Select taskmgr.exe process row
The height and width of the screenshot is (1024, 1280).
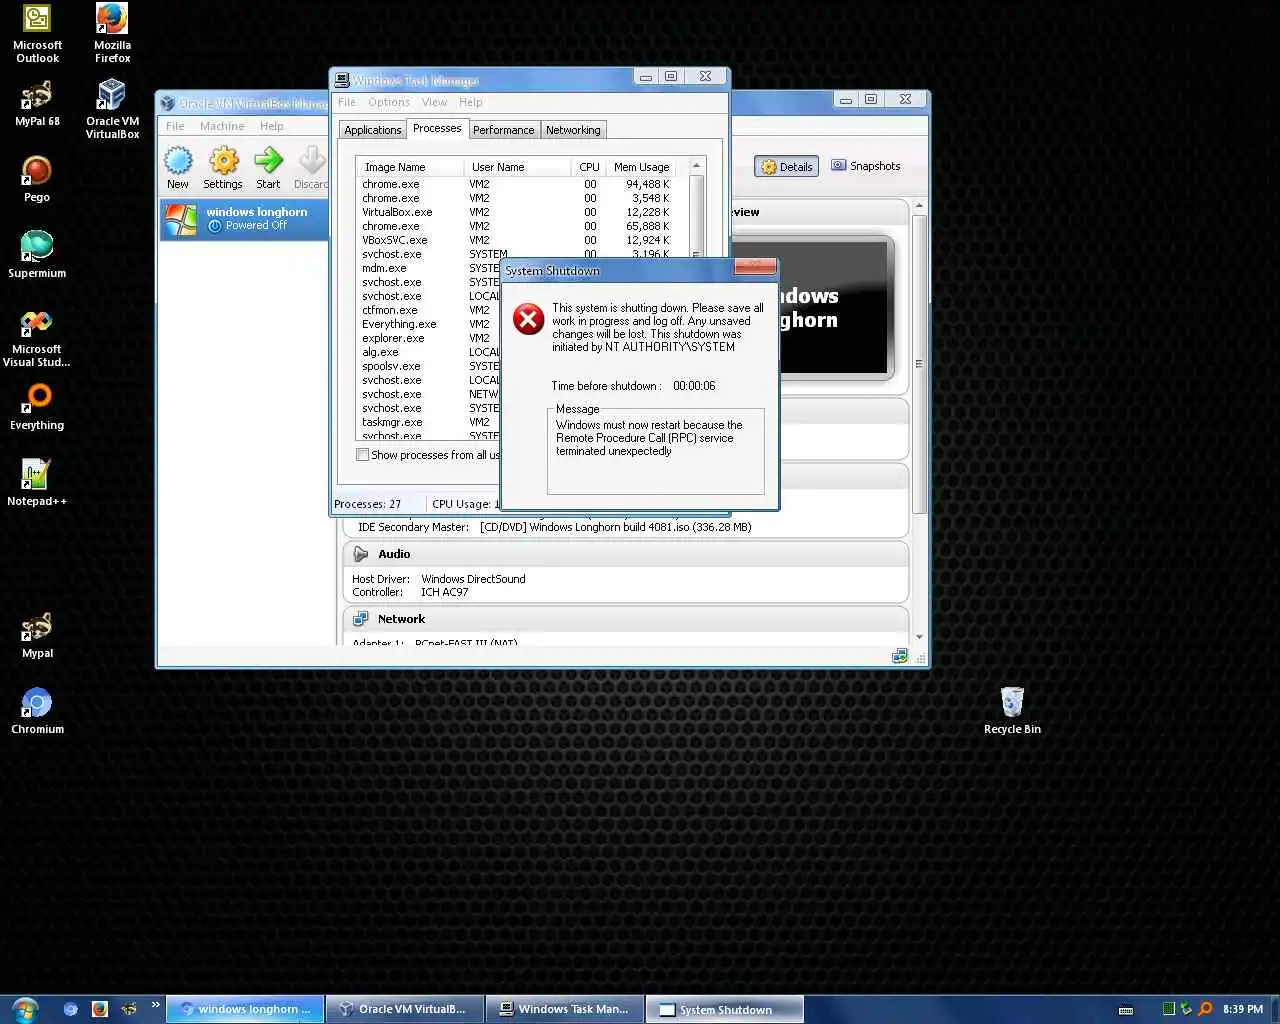[x=428, y=422]
